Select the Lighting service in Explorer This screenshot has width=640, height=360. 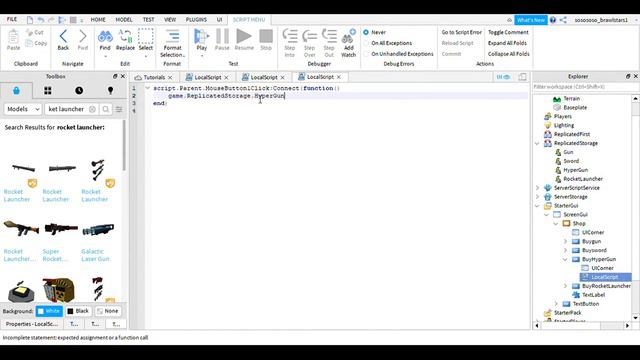tap(564, 125)
